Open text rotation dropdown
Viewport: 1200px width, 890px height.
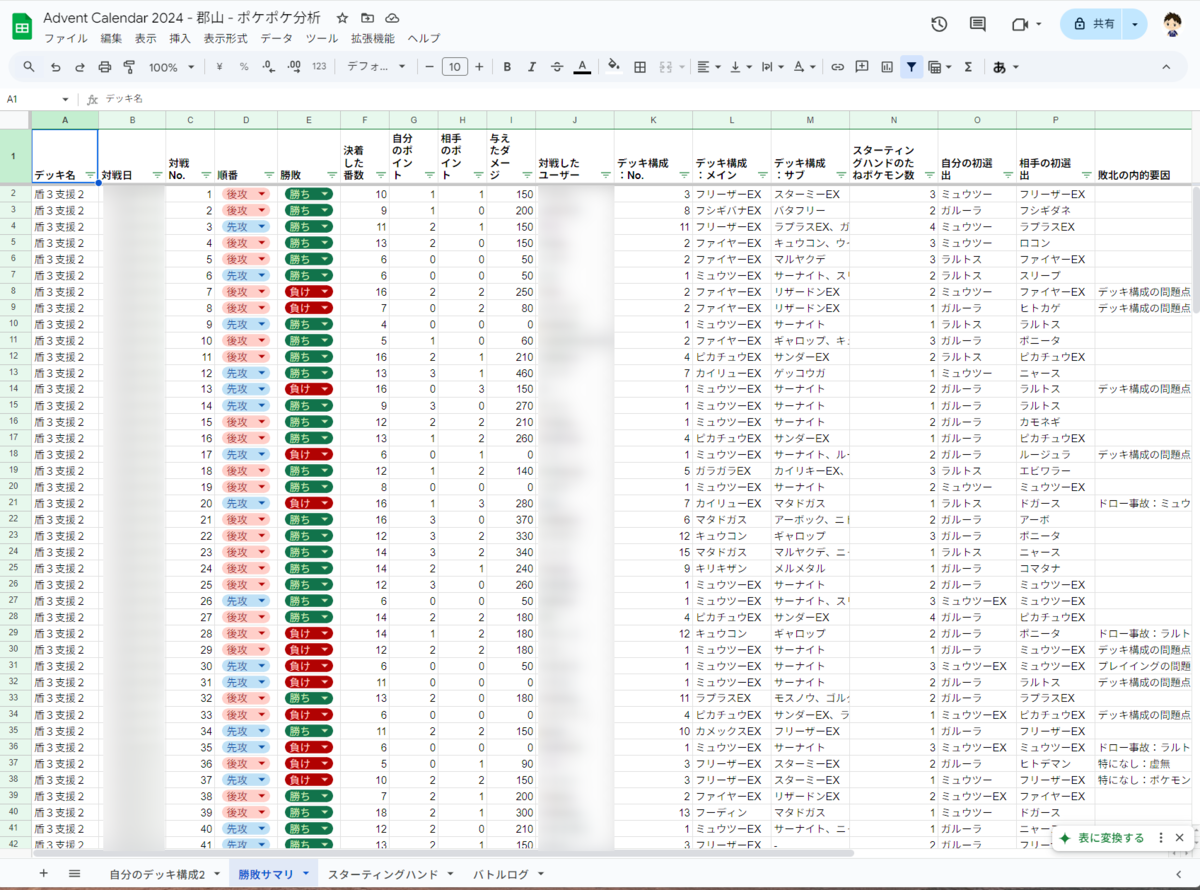click(x=804, y=67)
